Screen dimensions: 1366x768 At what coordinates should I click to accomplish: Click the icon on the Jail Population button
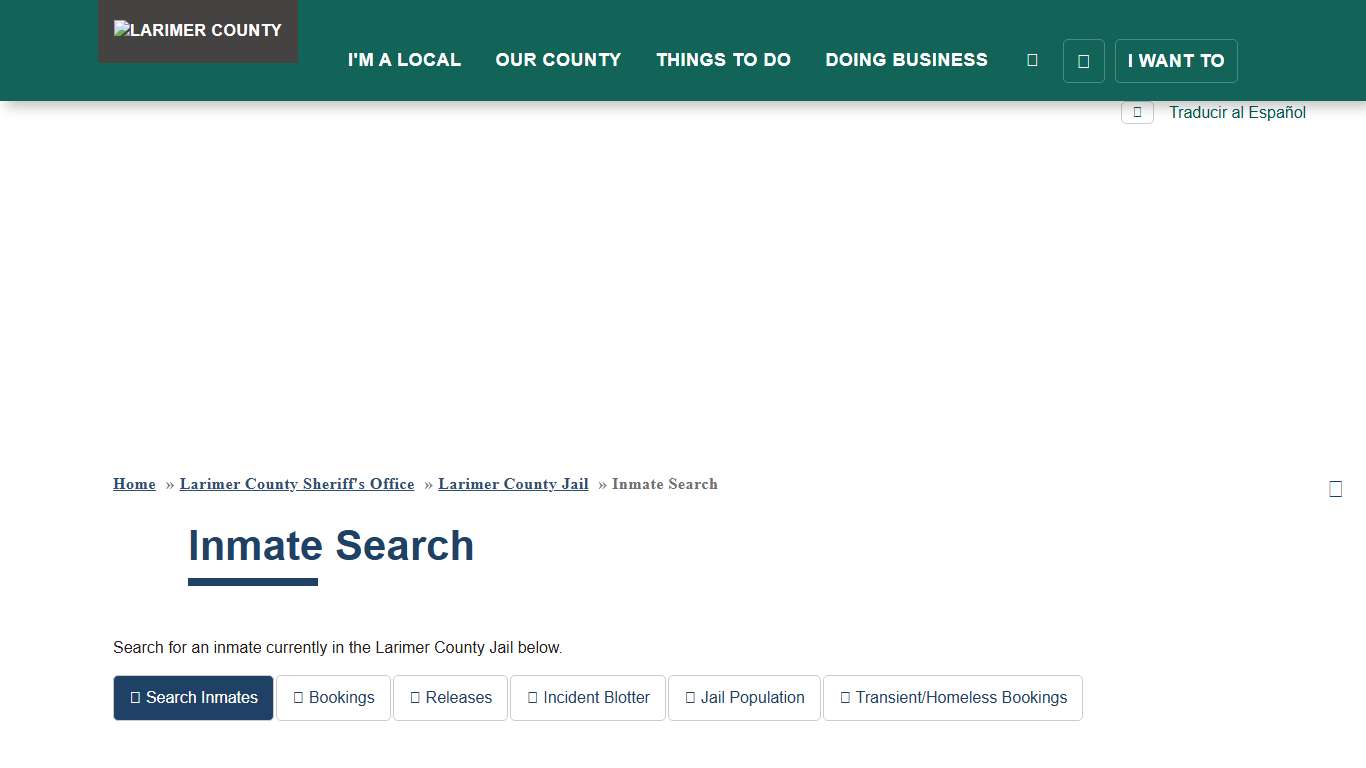click(690, 697)
